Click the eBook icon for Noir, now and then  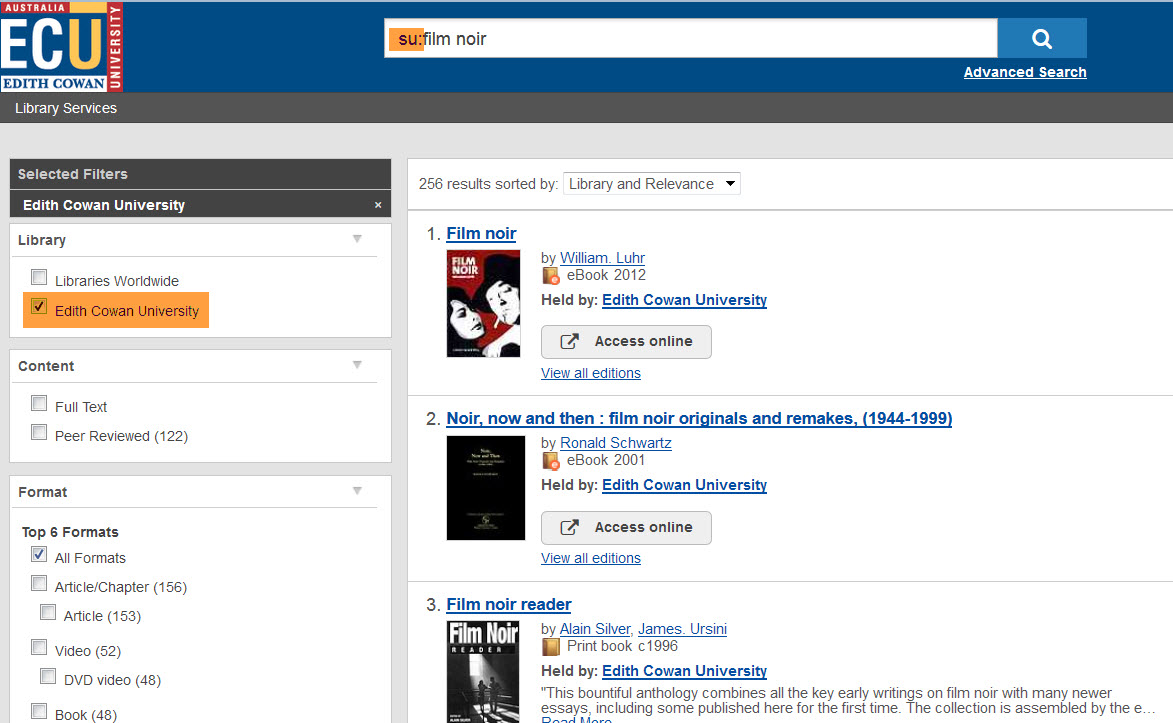(x=551, y=461)
